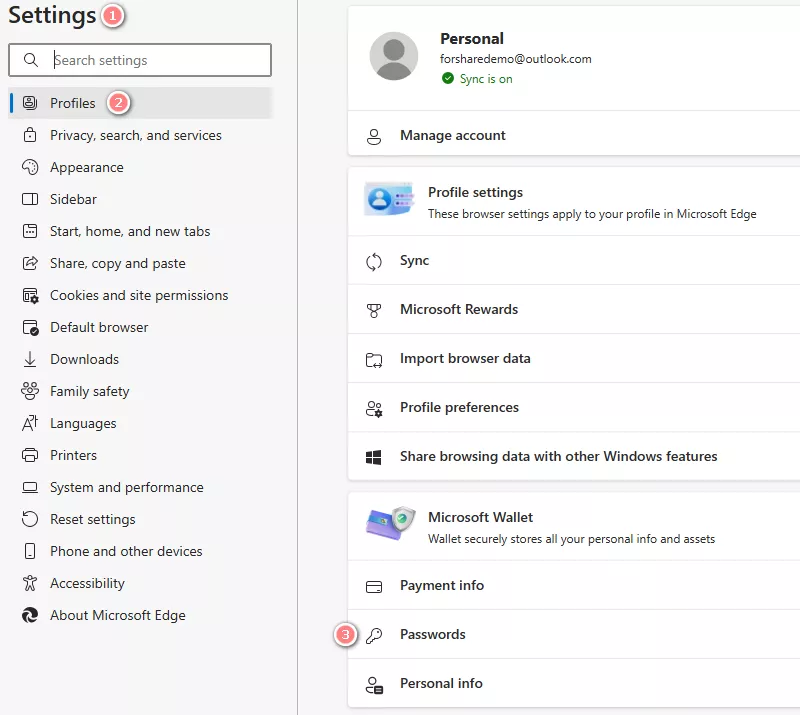Open Import browser data

[574, 358]
